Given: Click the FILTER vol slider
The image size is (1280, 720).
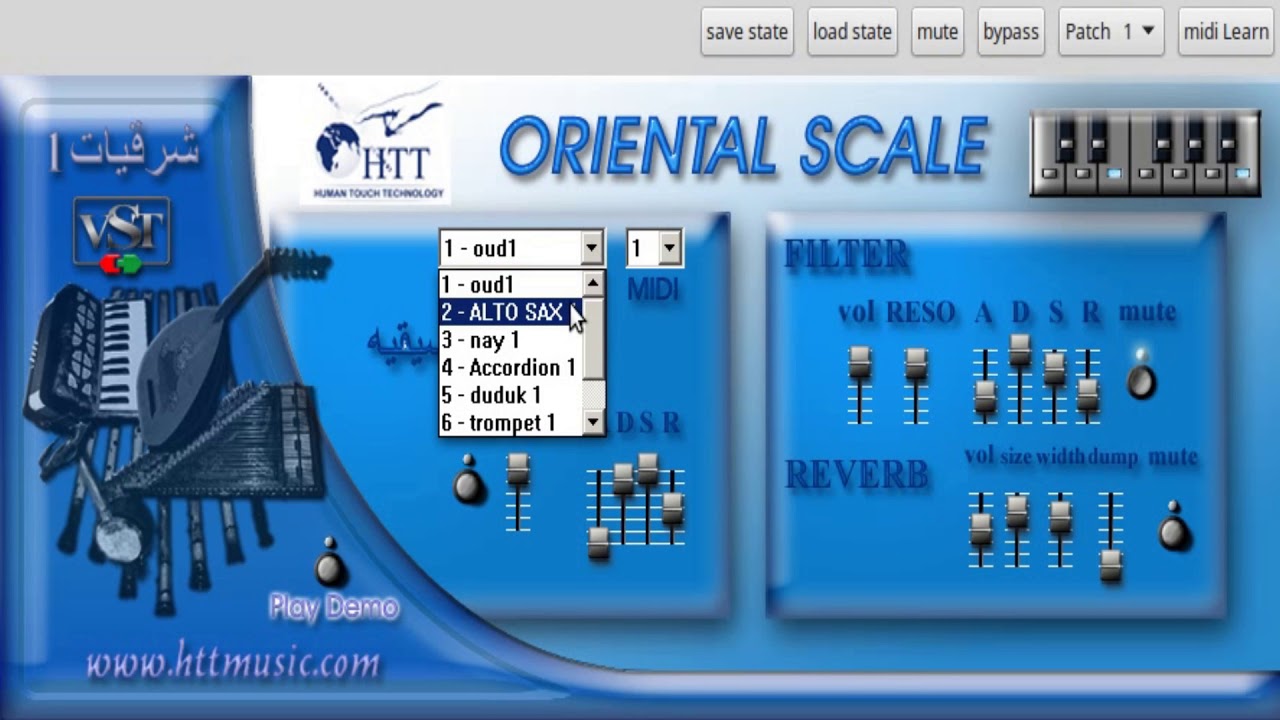Looking at the screenshot, I should [860, 384].
